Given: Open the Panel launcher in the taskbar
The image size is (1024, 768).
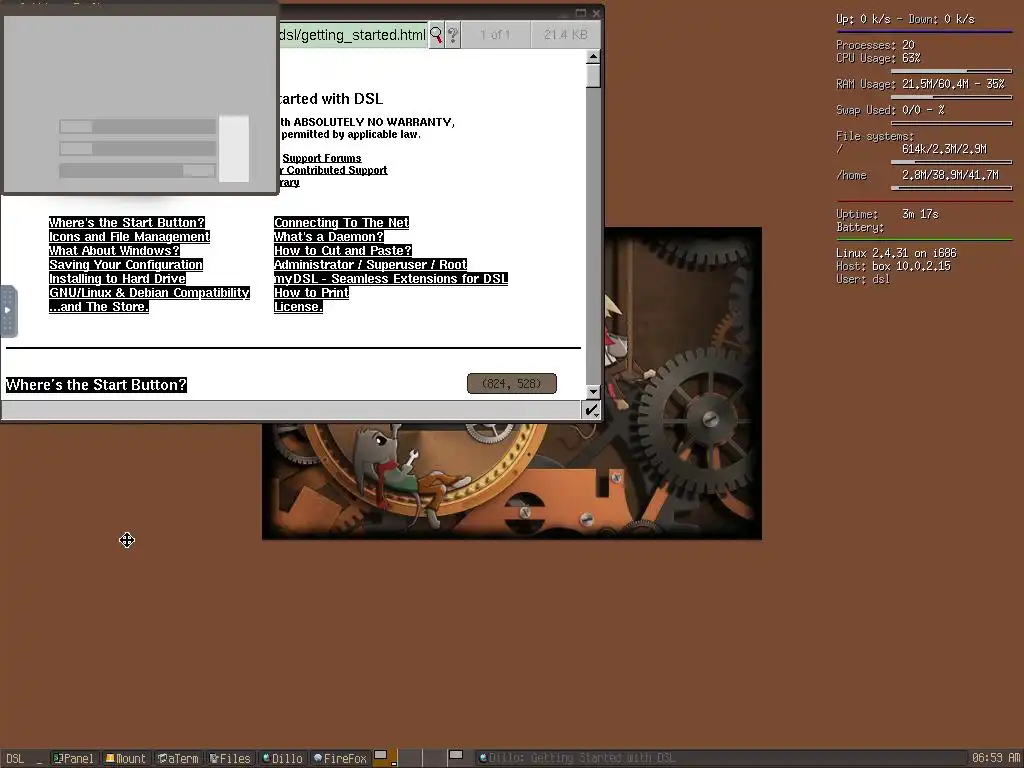Looking at the screenshot, I should pyautogui.click(x=73, y=758).
